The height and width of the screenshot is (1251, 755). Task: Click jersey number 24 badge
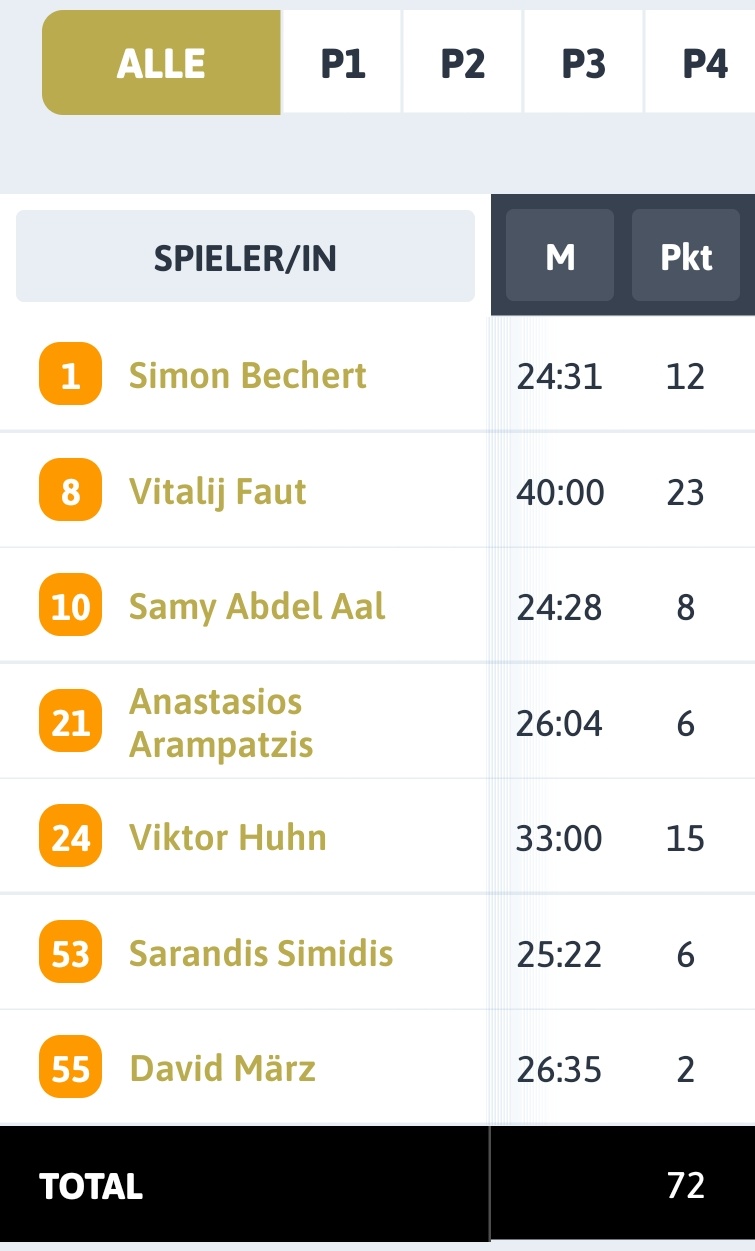point(71,836)
